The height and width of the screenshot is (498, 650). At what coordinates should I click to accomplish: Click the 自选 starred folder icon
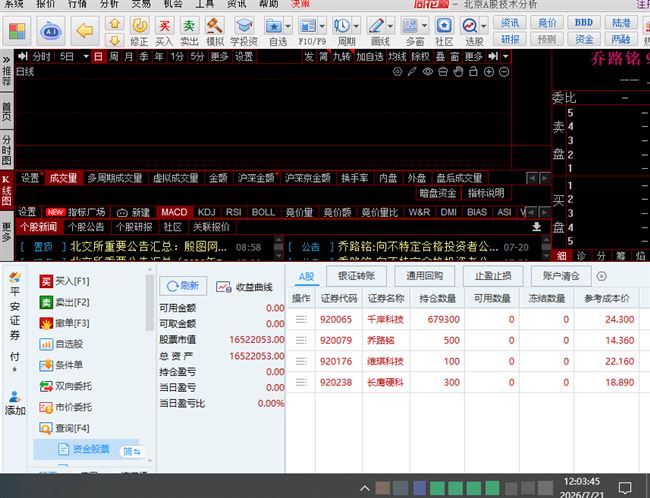pyautogui.click(x=274, y=26)
